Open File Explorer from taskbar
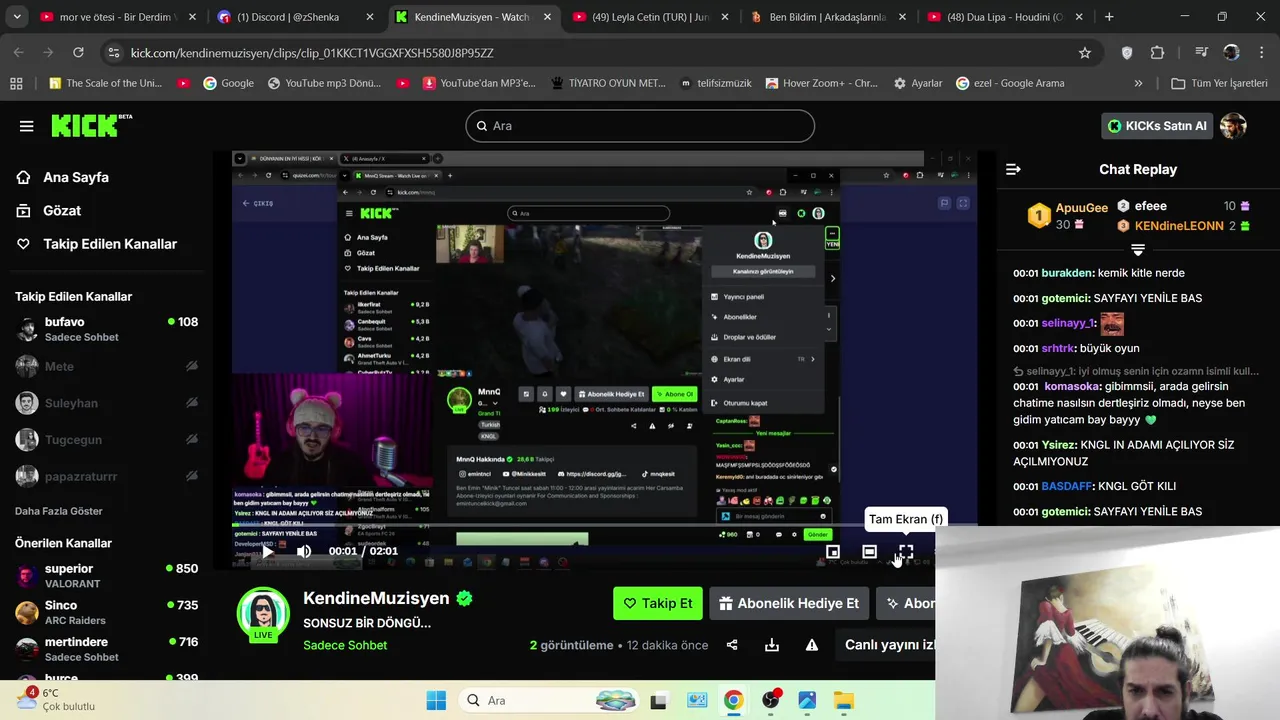1280x720 pixels. (x=844, y=700)
